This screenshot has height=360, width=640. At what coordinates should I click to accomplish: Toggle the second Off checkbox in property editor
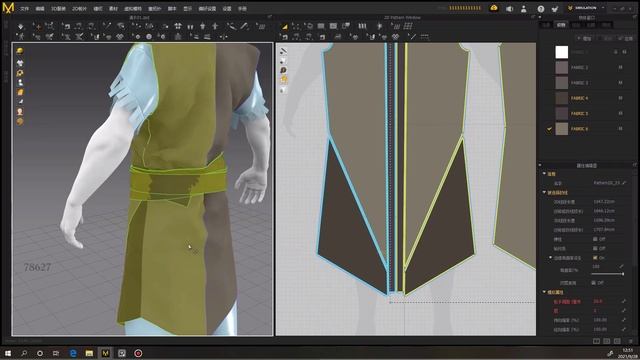595,249
